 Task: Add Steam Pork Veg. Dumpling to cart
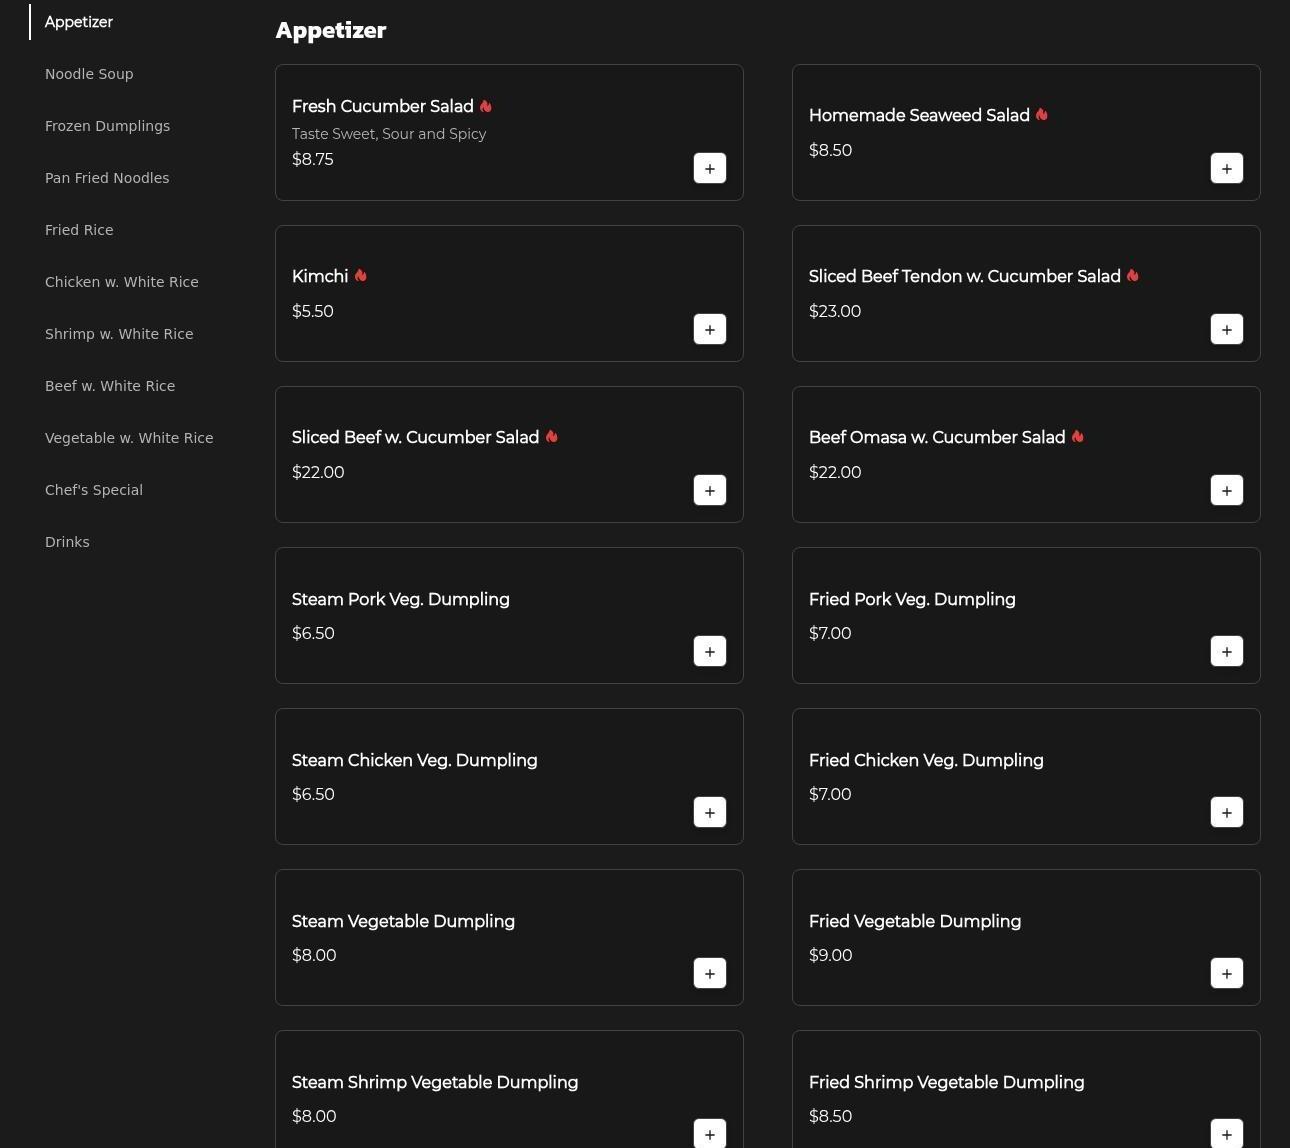(709, 651)
